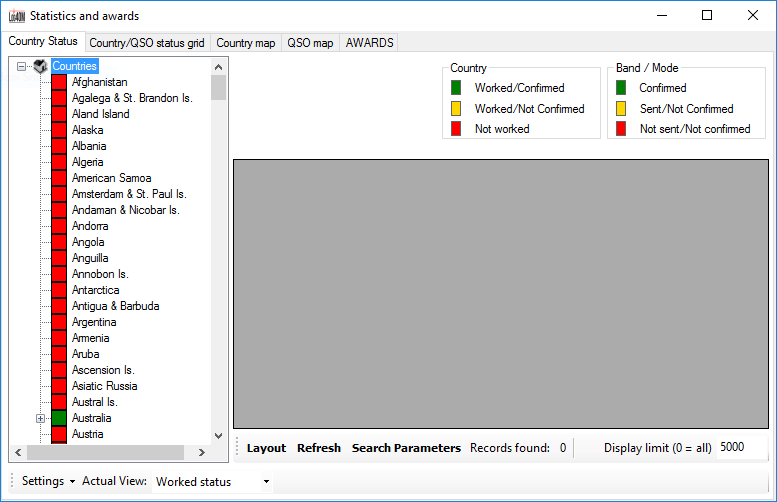Click the Display limit input field
Image resolution: width=777 pixels, height=502 pixels.
click(740, 447)
